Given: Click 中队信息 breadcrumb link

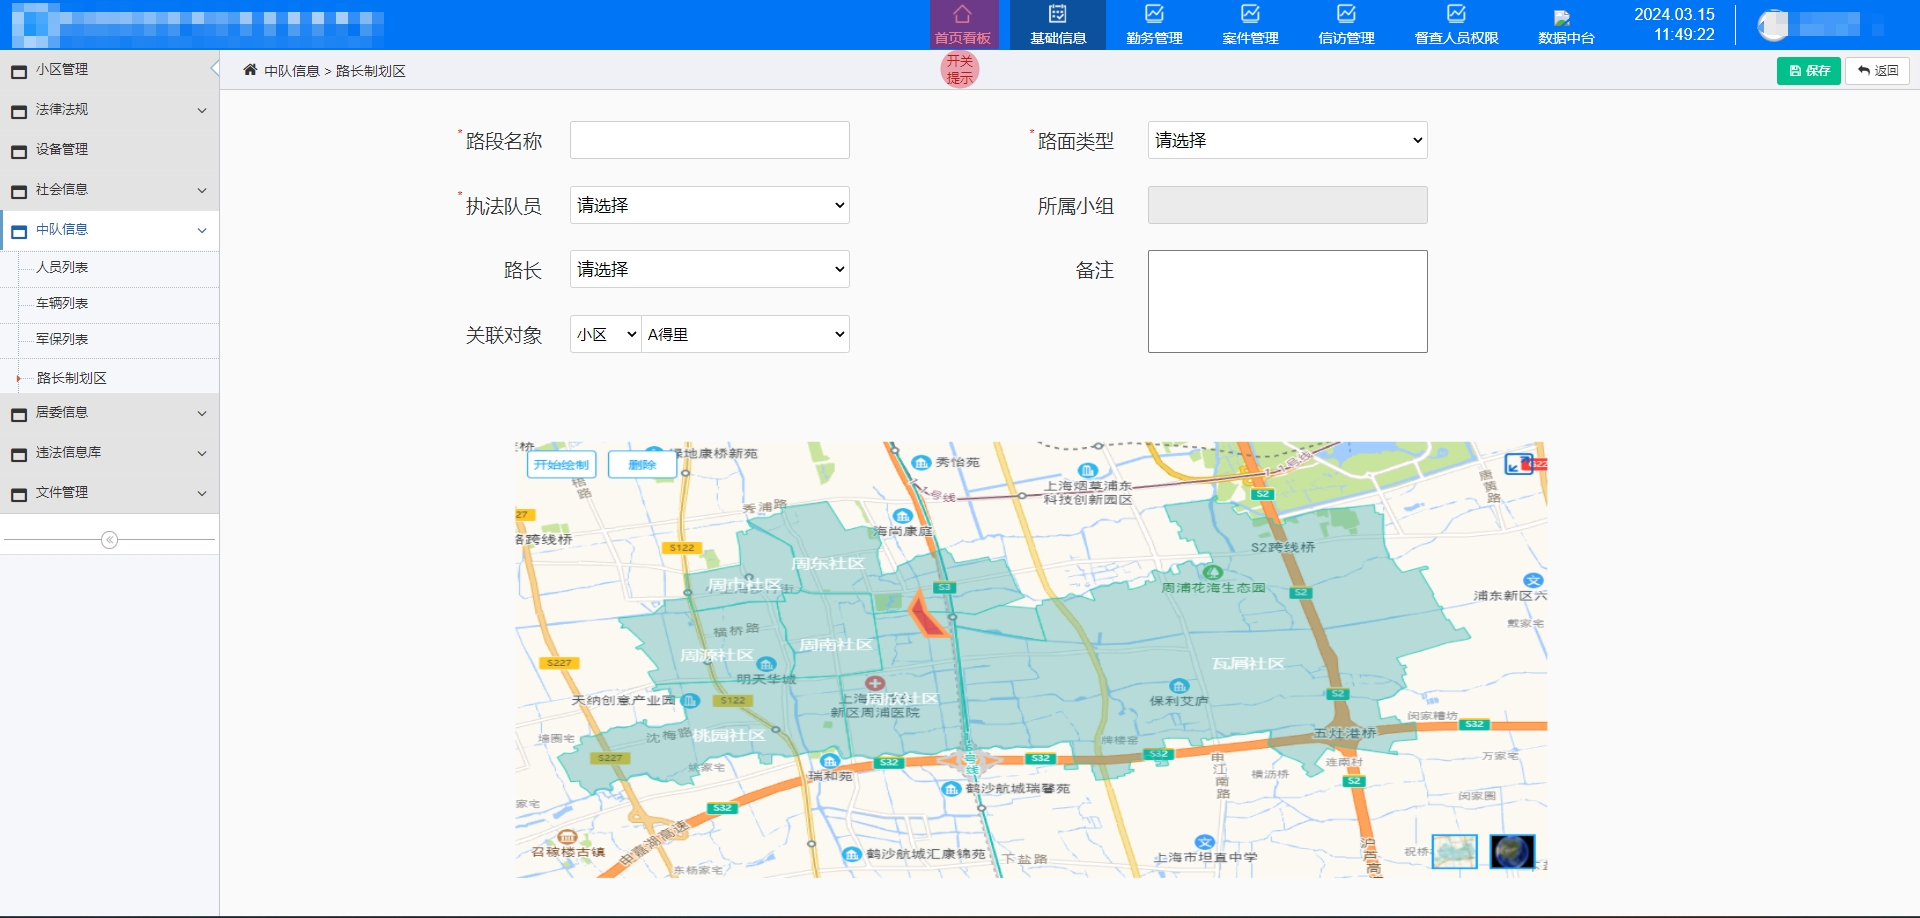Looking at the screenshot, I should [x=292, y=71].
